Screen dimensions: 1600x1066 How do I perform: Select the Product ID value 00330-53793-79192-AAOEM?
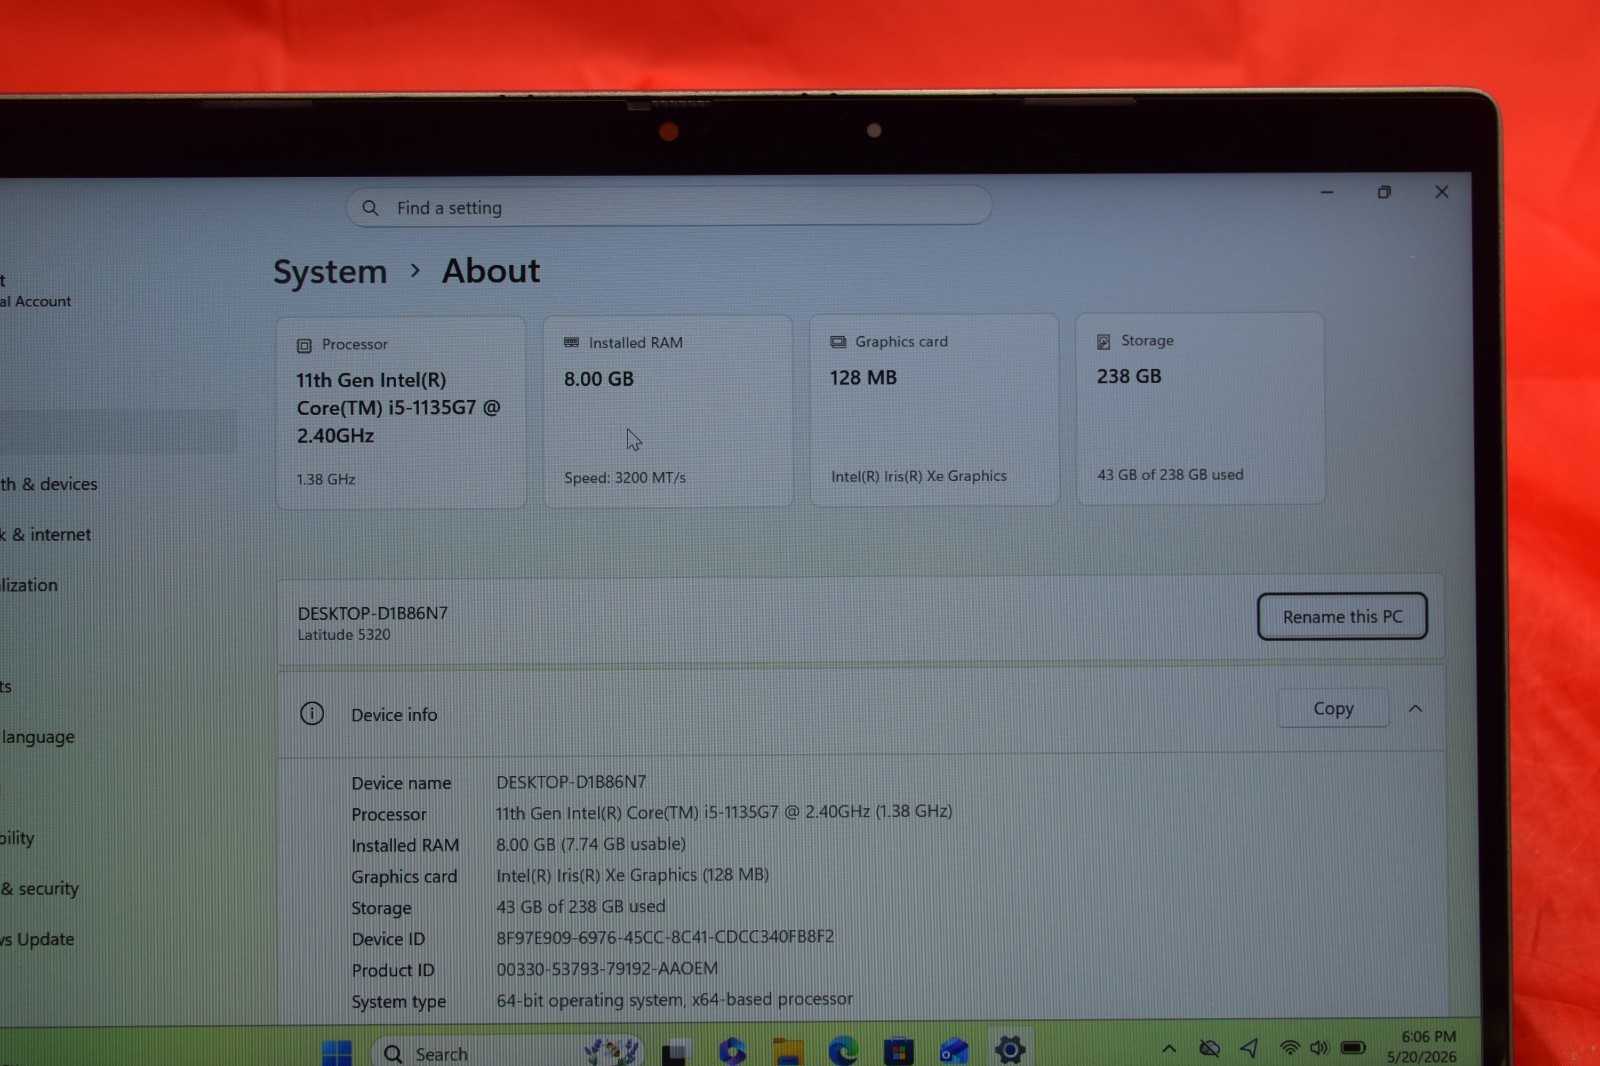pyautogui.click(x=607, y=968)
